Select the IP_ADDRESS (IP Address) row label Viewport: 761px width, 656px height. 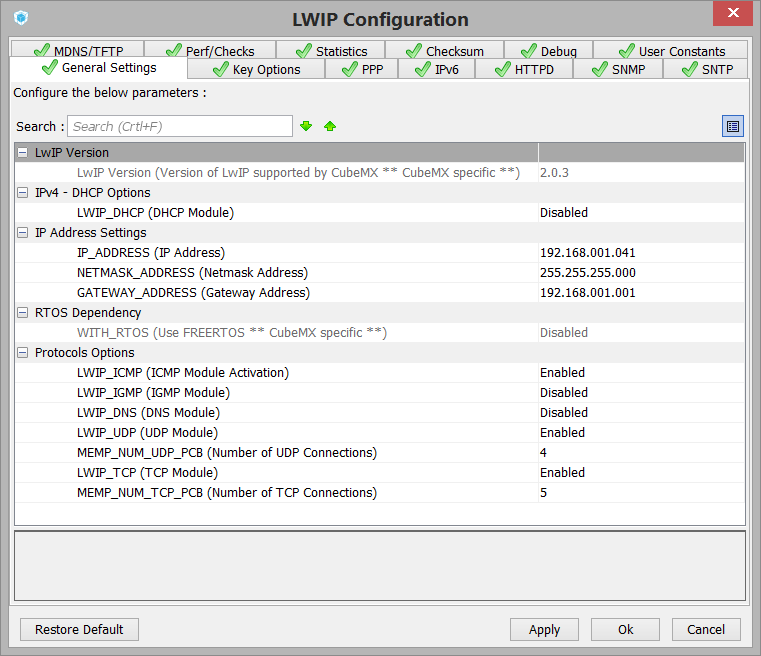click(x=151, y=253)
